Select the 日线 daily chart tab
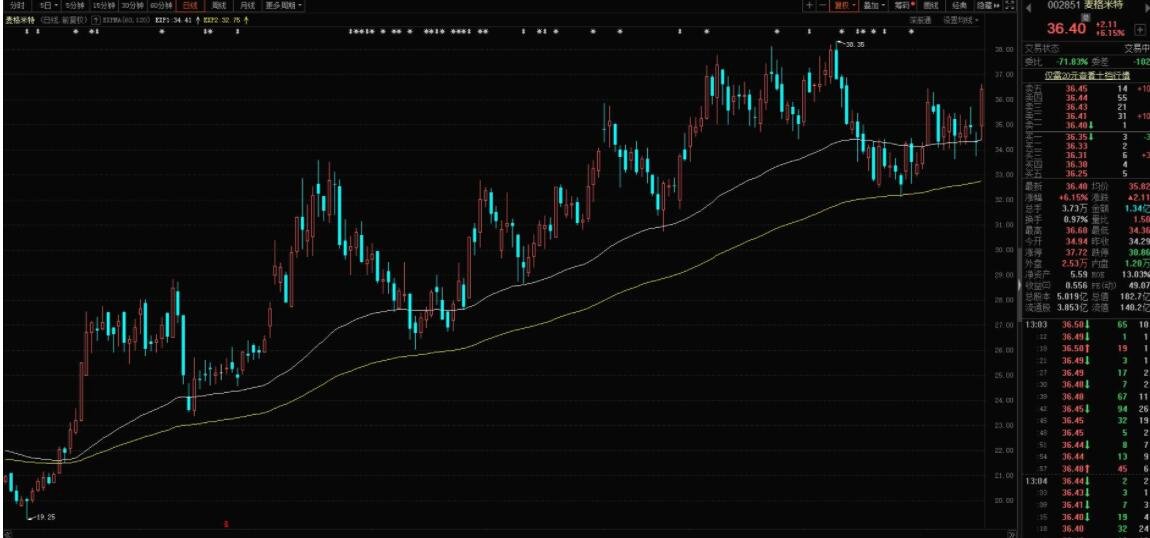Viewport: 1150px width, 538px height. (191, 5)
